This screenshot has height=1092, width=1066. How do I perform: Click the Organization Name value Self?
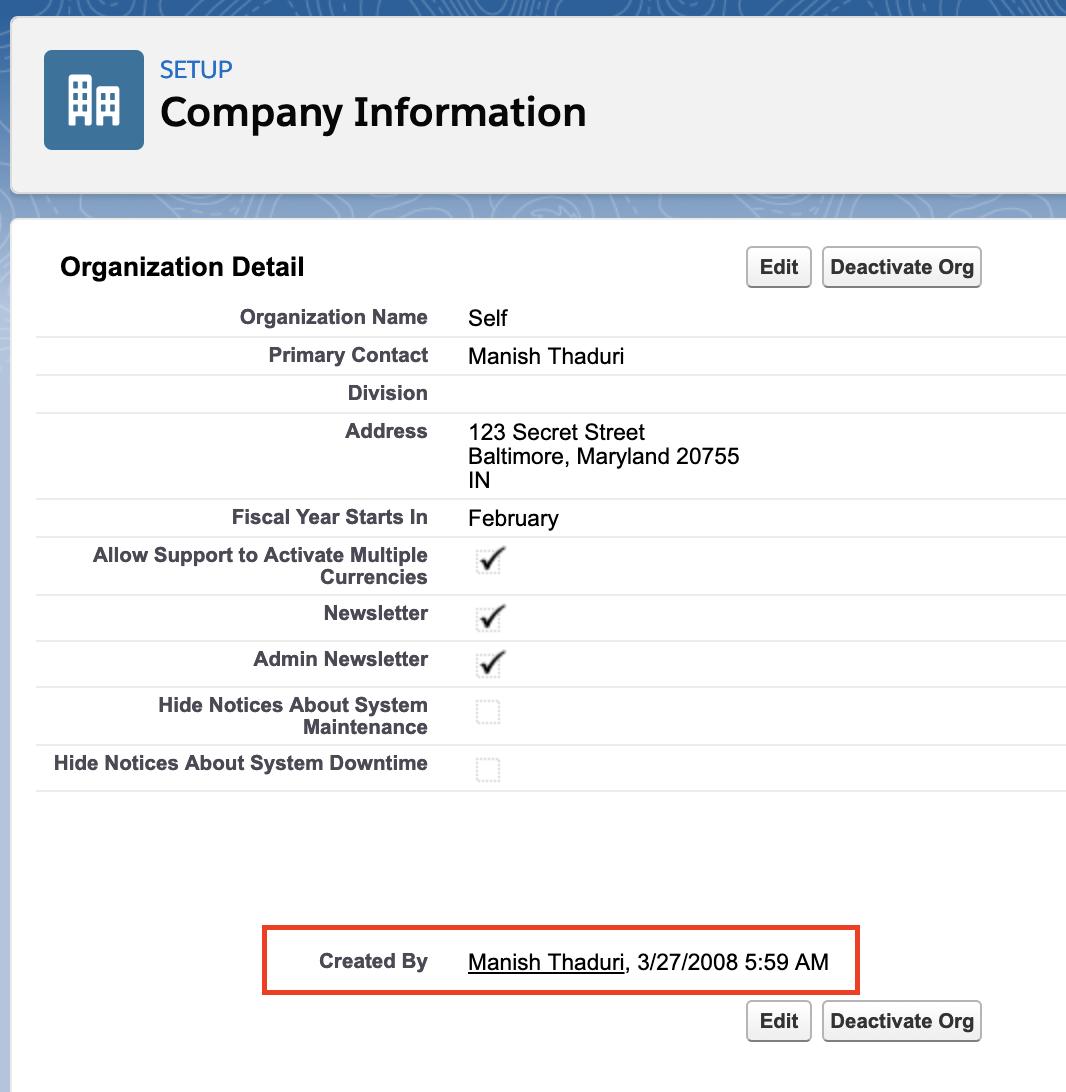click(487, 318)
